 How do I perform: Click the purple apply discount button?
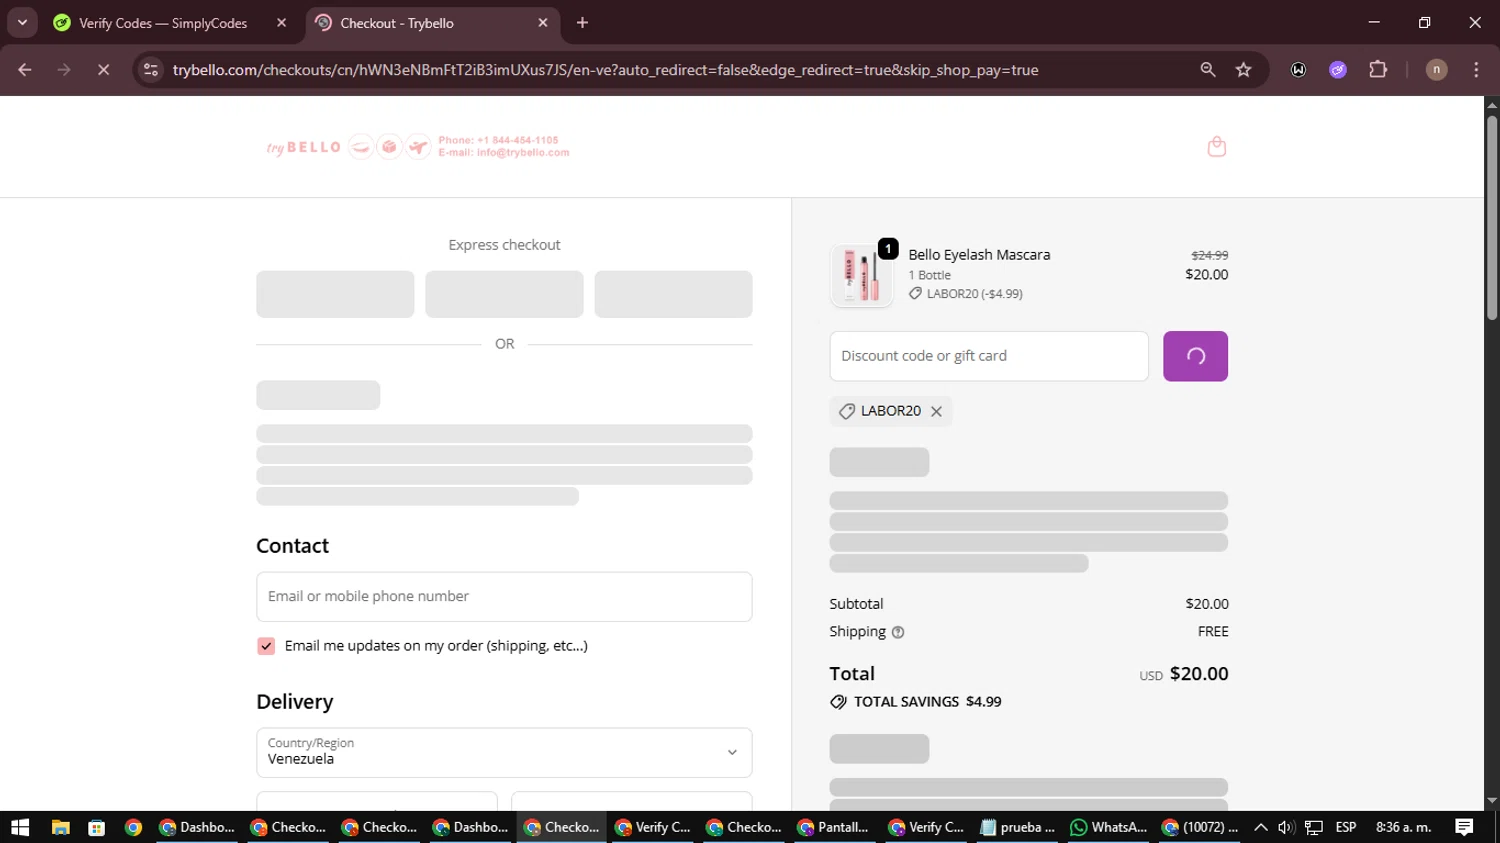pyautogui.click(x=1195, y=356)
